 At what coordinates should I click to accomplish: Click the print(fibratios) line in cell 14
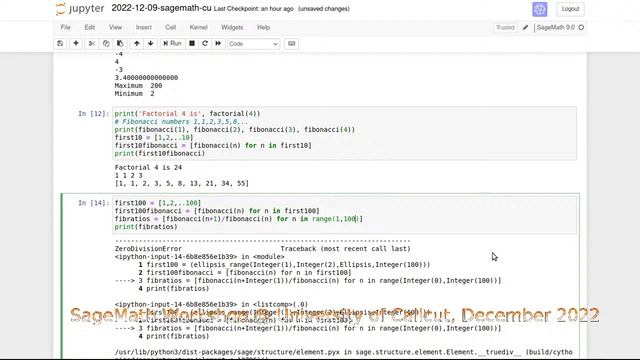(x=146, y=227)
